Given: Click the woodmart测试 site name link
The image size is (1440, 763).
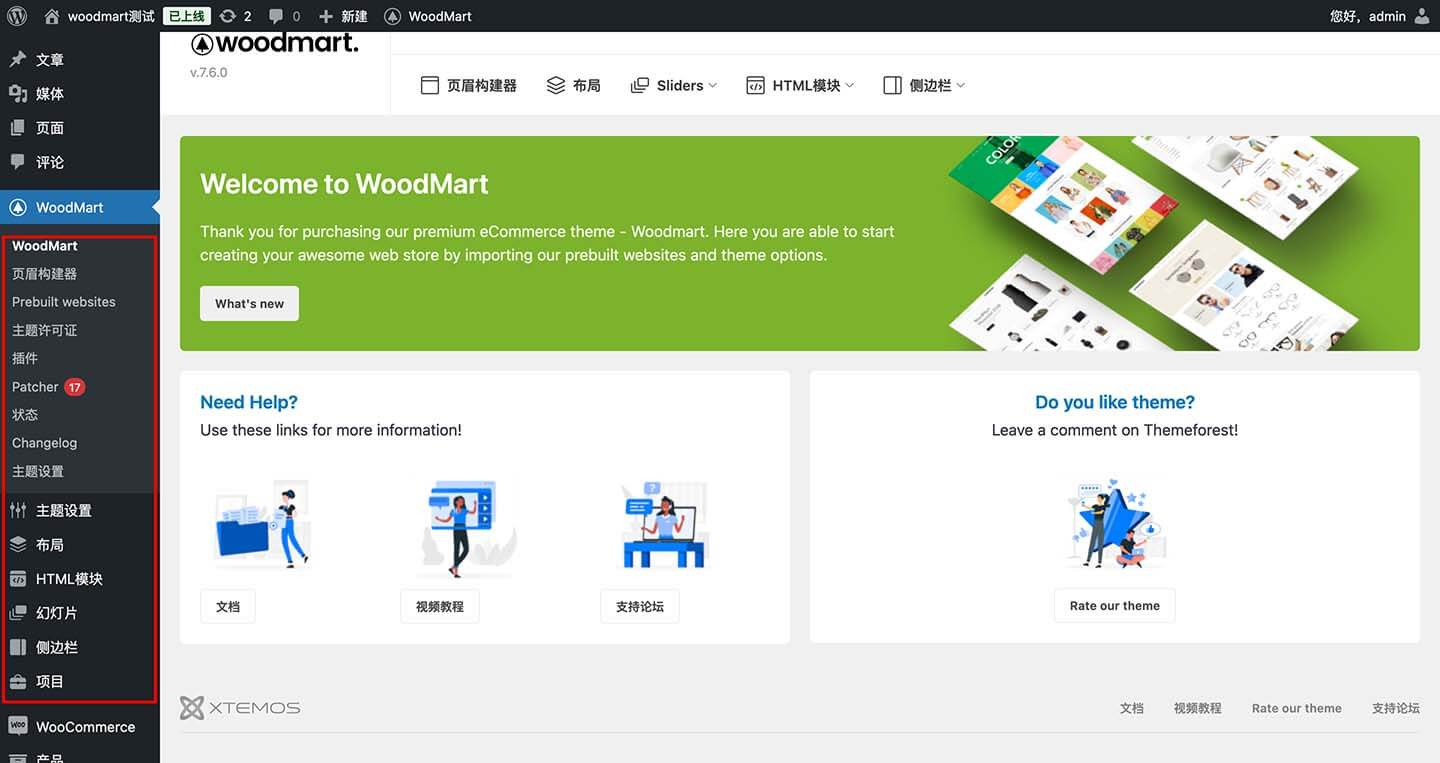Looking at the screenshot, I should [111, 16].
